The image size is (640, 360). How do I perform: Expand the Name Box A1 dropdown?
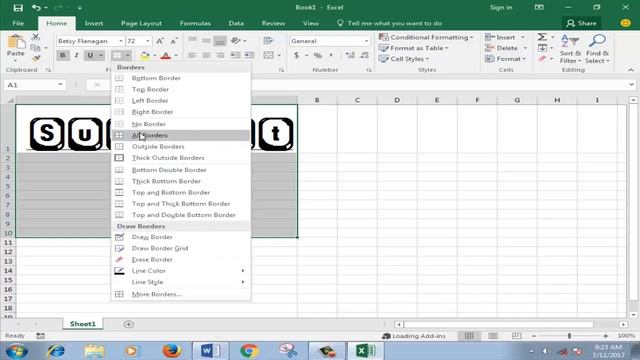pyautogui.click(x=60, y=84)
